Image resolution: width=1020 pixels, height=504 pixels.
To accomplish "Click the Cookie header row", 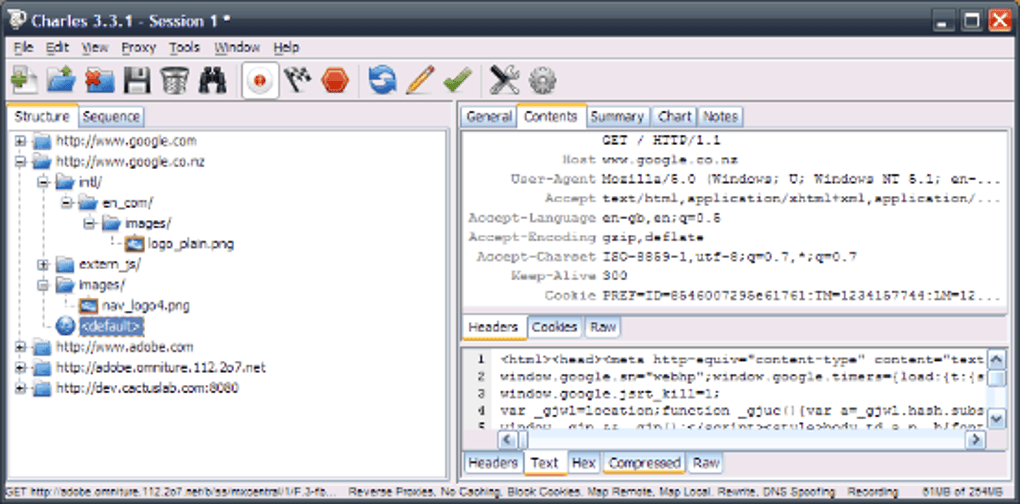I will 732,296.
